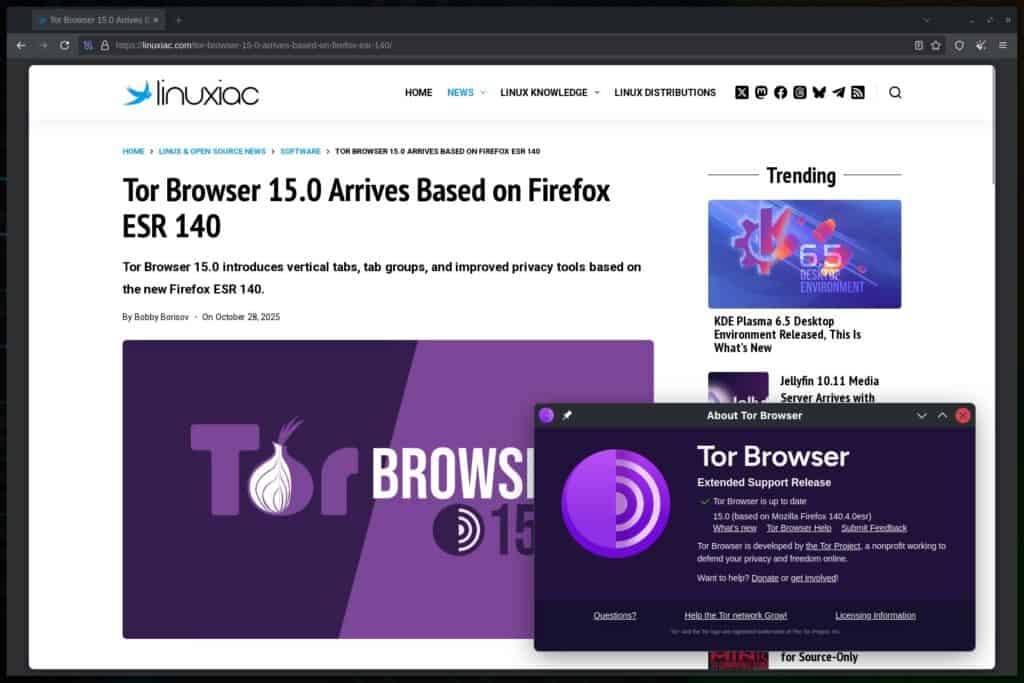This screenshot has height=683, width=1024.
Task: Click the Mastodon social icon
Action: 761,92
